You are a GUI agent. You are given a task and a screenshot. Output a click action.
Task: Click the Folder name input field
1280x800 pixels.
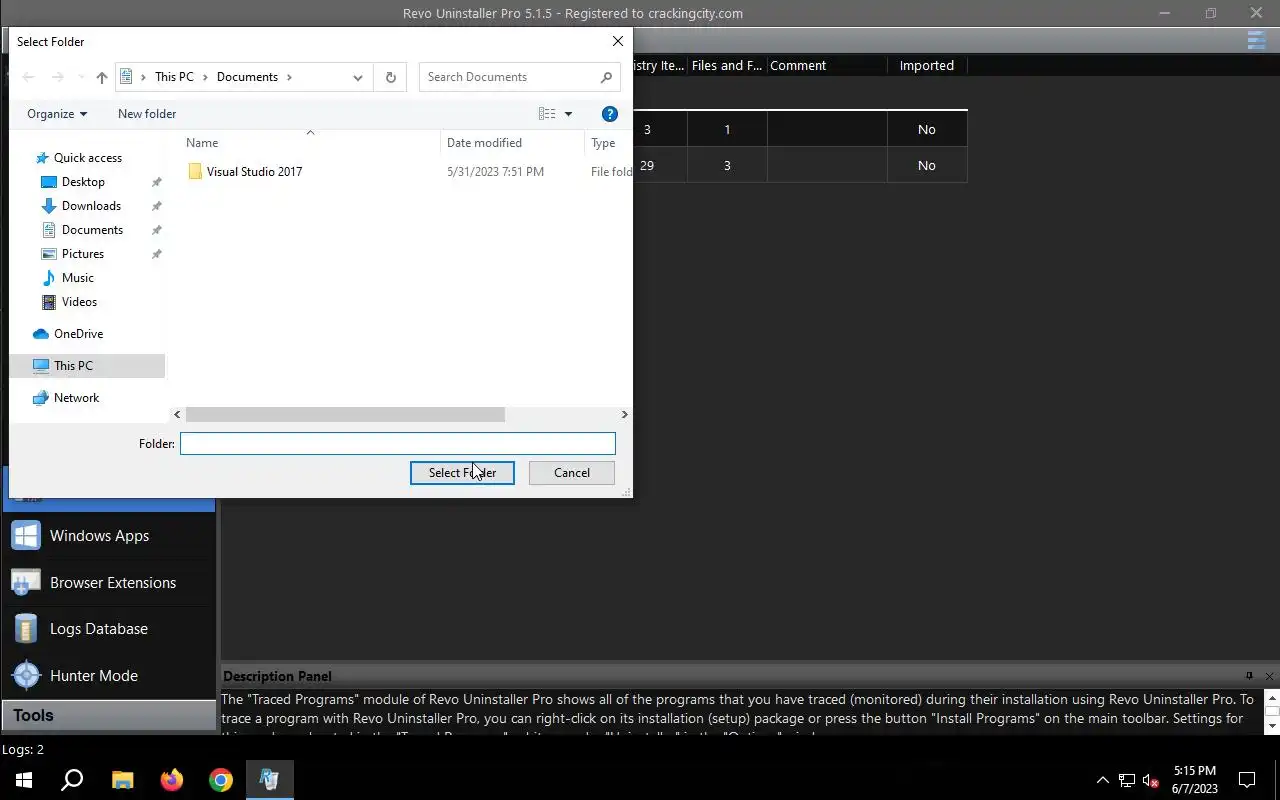[397, 443]
